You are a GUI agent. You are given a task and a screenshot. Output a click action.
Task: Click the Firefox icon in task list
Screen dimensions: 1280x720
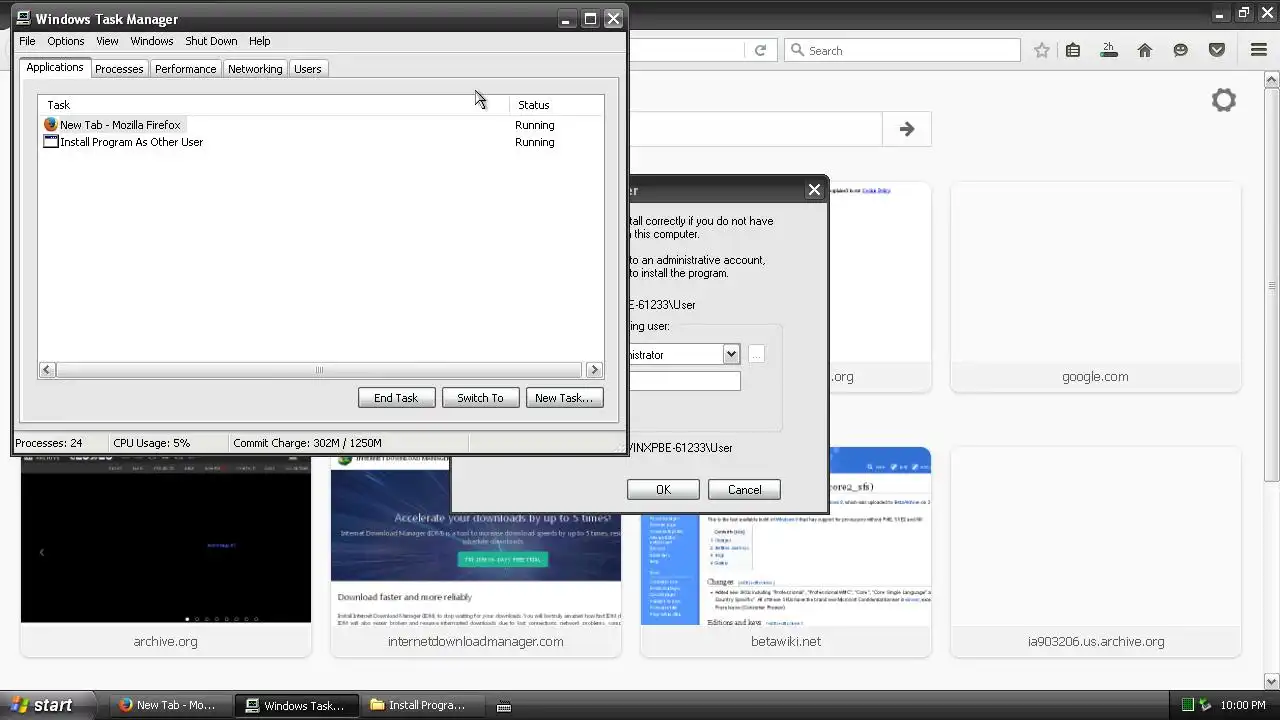tap(51, 125)
